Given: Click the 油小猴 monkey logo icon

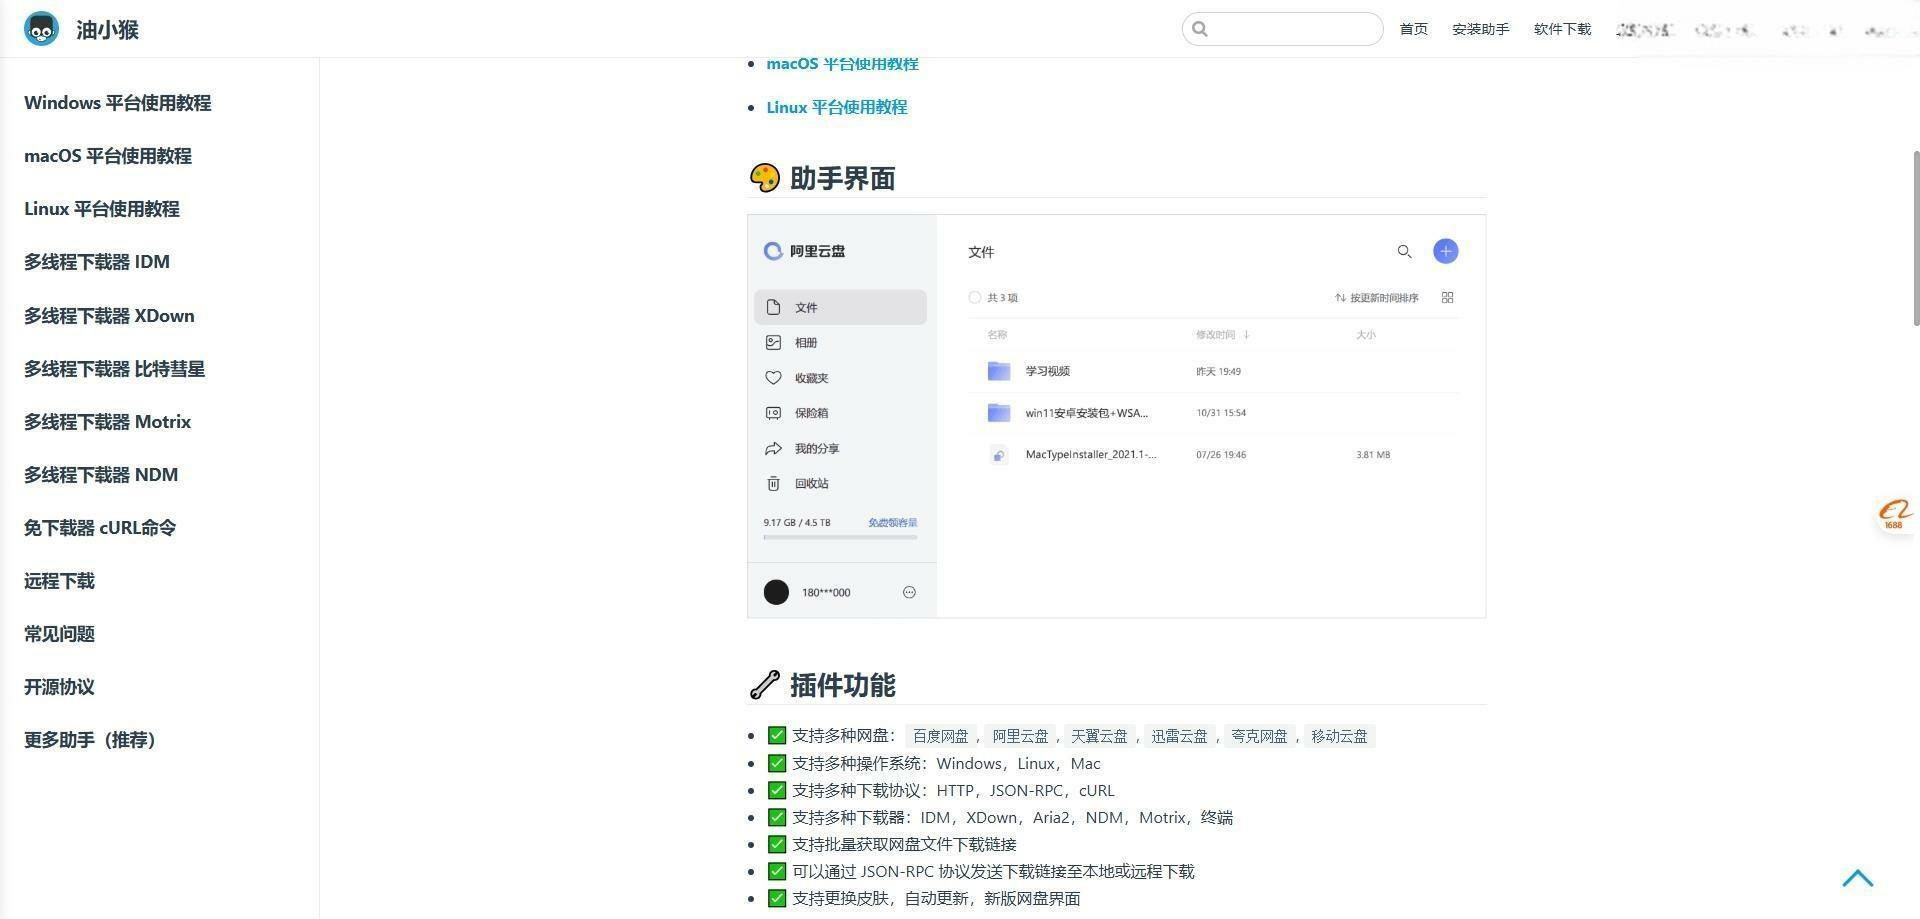Looking at the screenshot, I should tap(41, 29).
